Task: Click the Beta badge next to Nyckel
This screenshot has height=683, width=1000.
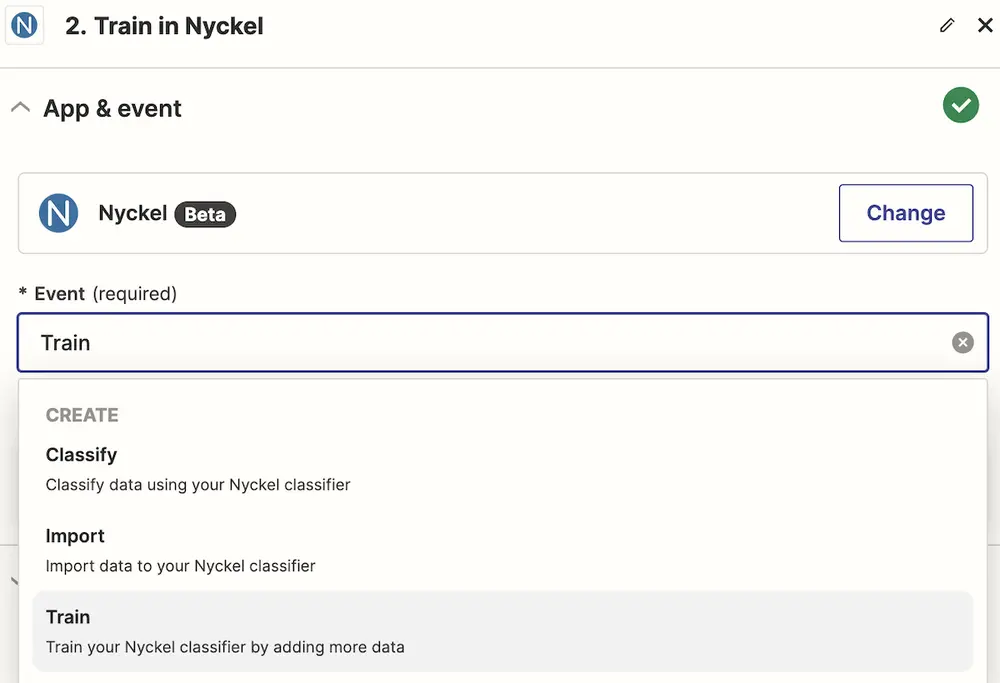Action: point(205,214)
